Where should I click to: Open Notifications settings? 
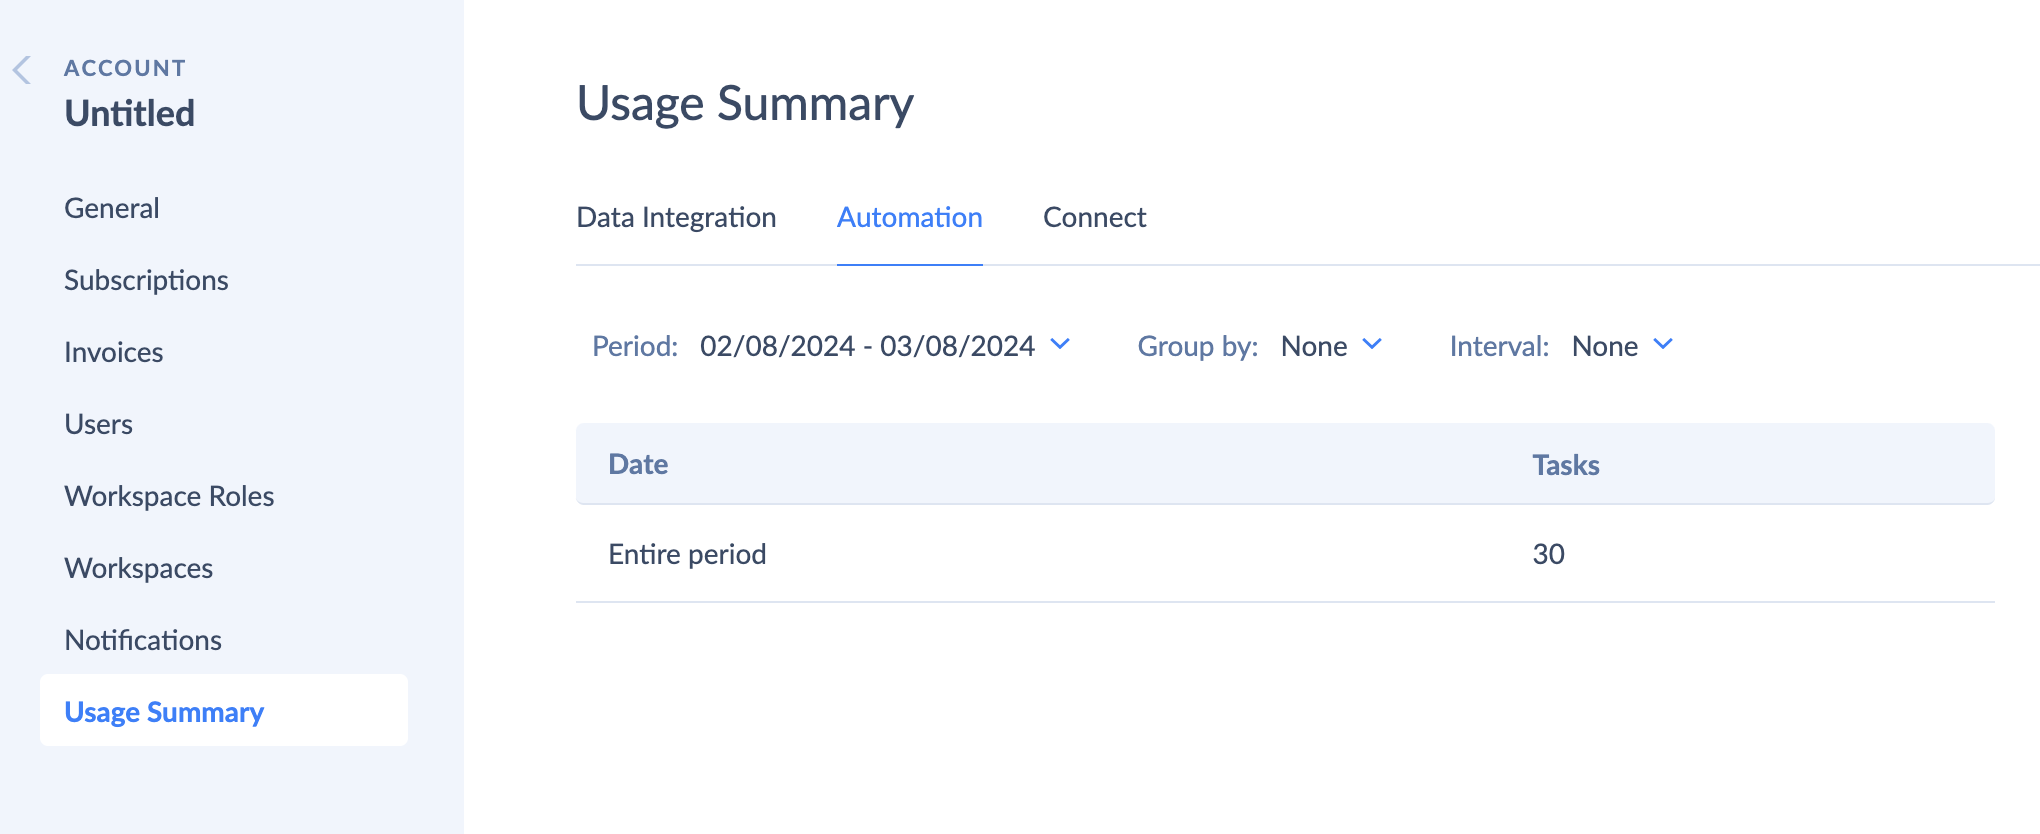click(x=143, y=640)
